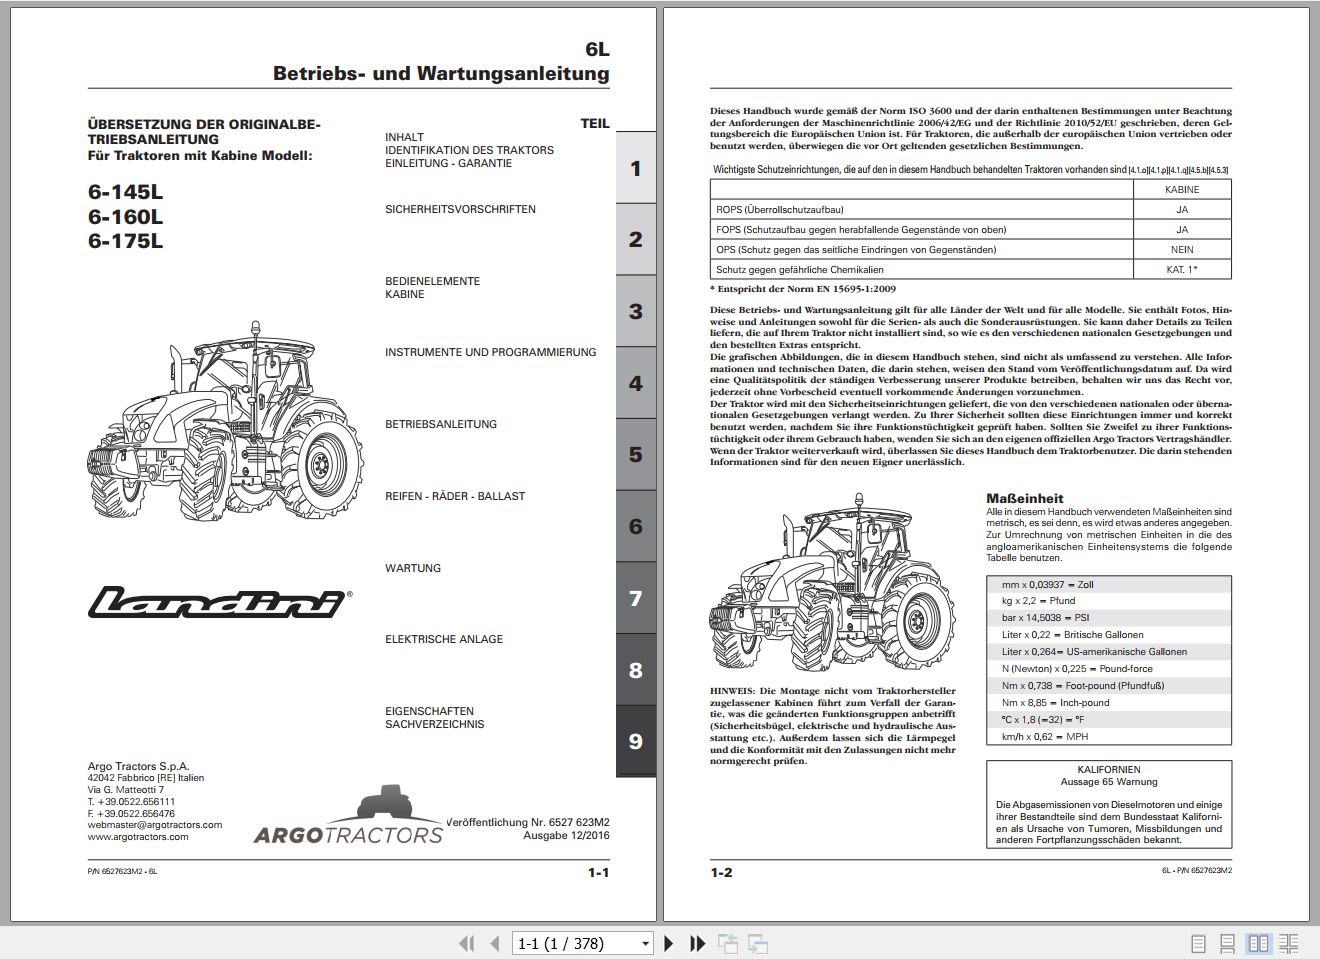The height and width of the screenshot is (959, 1320).
Task: Click REIFEN - RÄDER - BALLAST entry
Action: [x=455, y=496]
